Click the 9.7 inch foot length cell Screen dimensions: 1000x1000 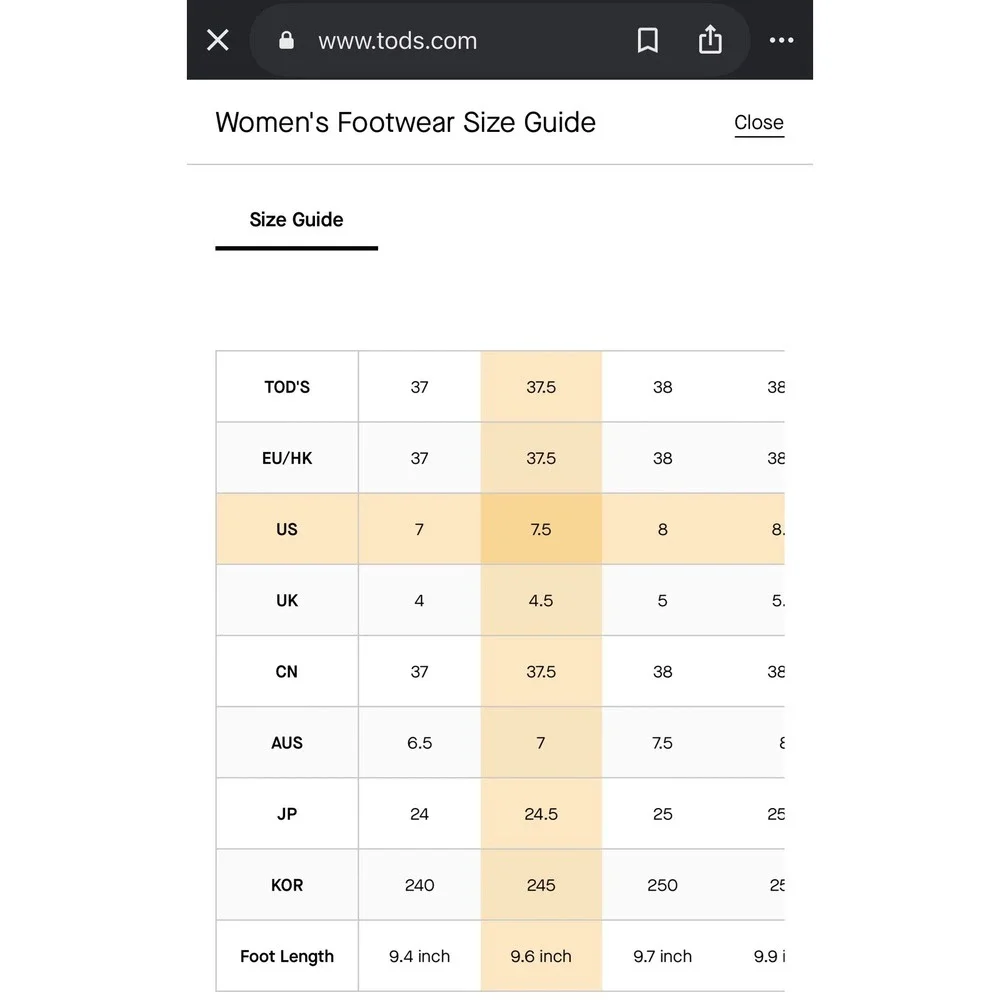tap(663, 956)
